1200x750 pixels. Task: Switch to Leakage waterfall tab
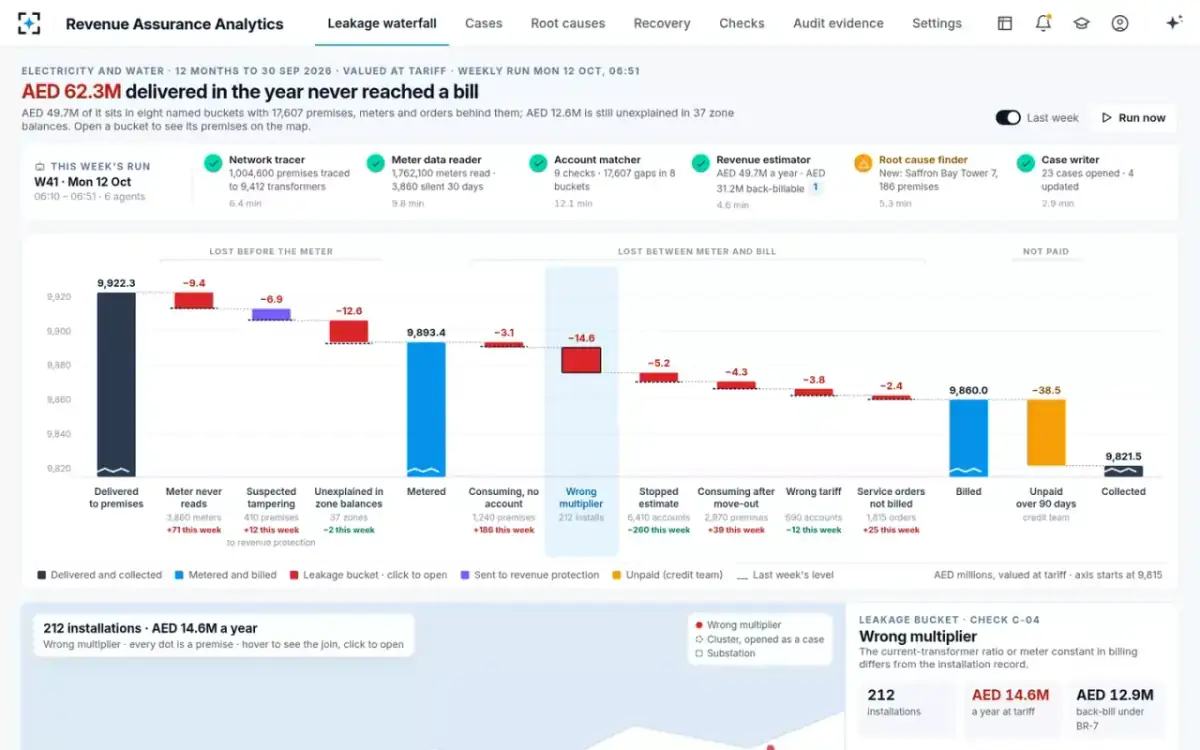(382, 23)
